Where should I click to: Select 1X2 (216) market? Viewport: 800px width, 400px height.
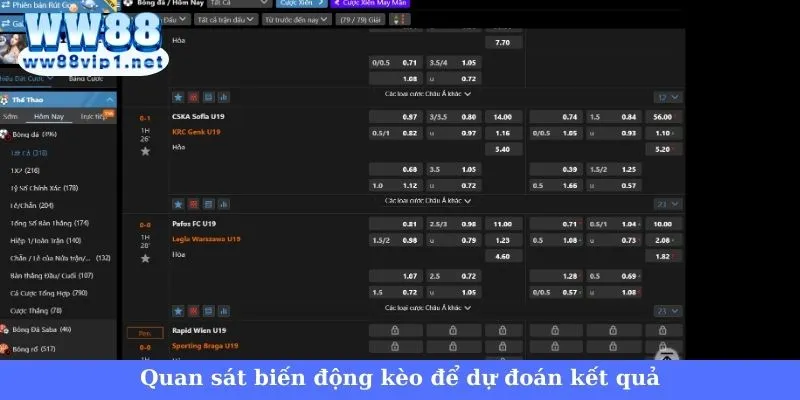(25, 170)
